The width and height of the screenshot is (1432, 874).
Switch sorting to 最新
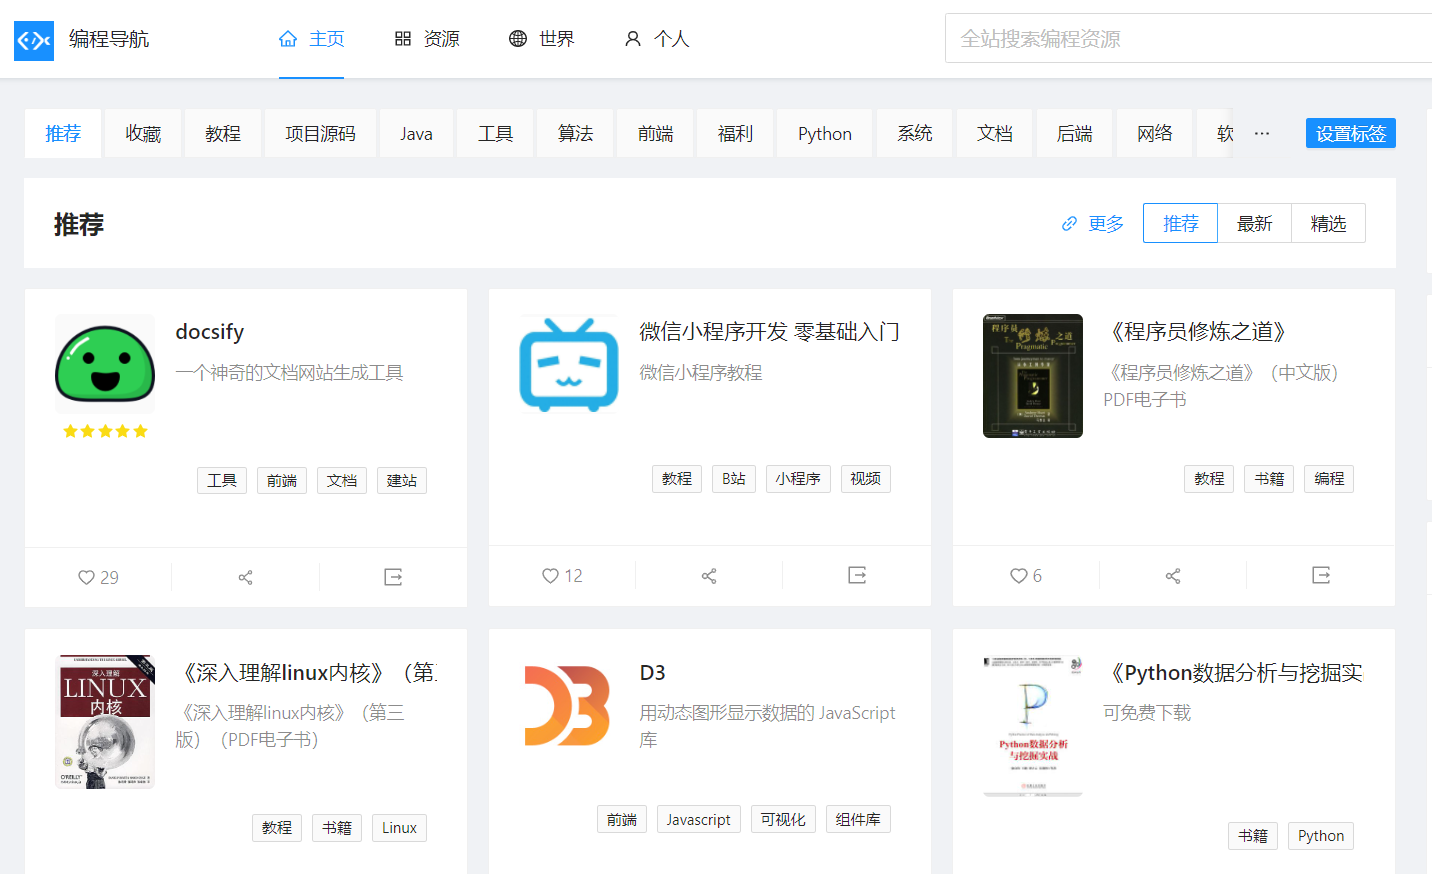tap(1254, 223)
